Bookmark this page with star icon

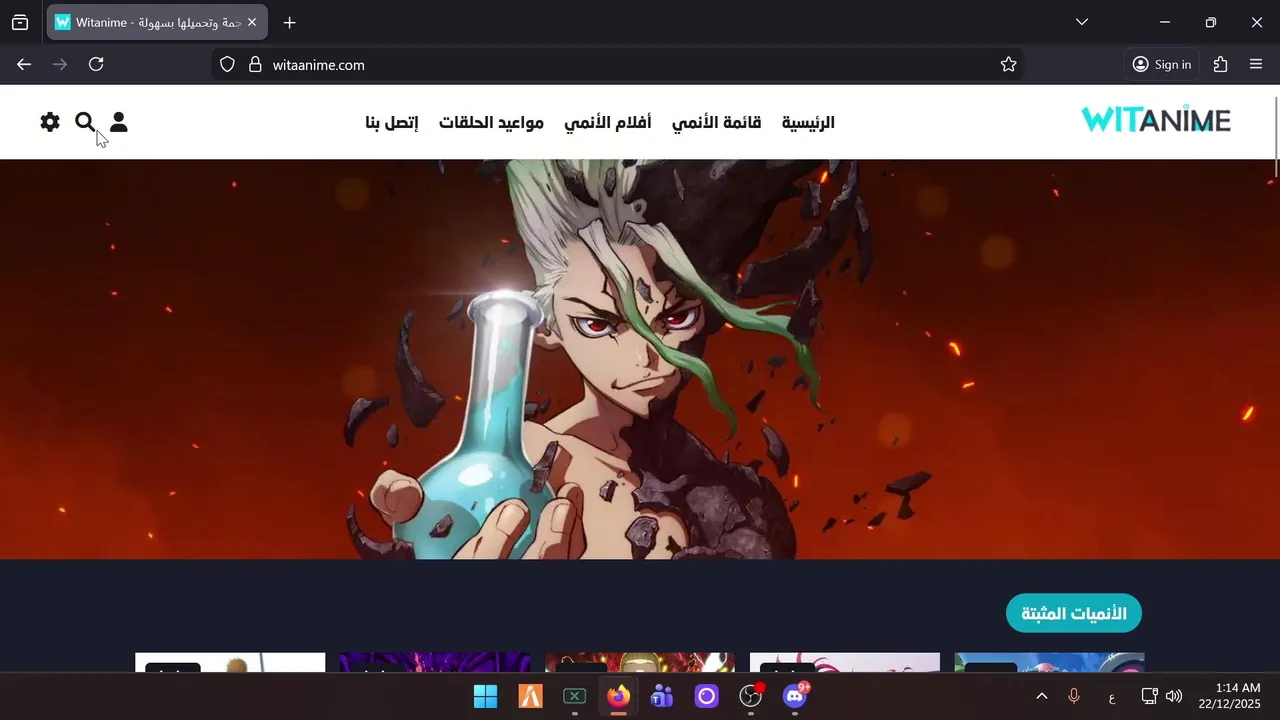(1008, 64)
